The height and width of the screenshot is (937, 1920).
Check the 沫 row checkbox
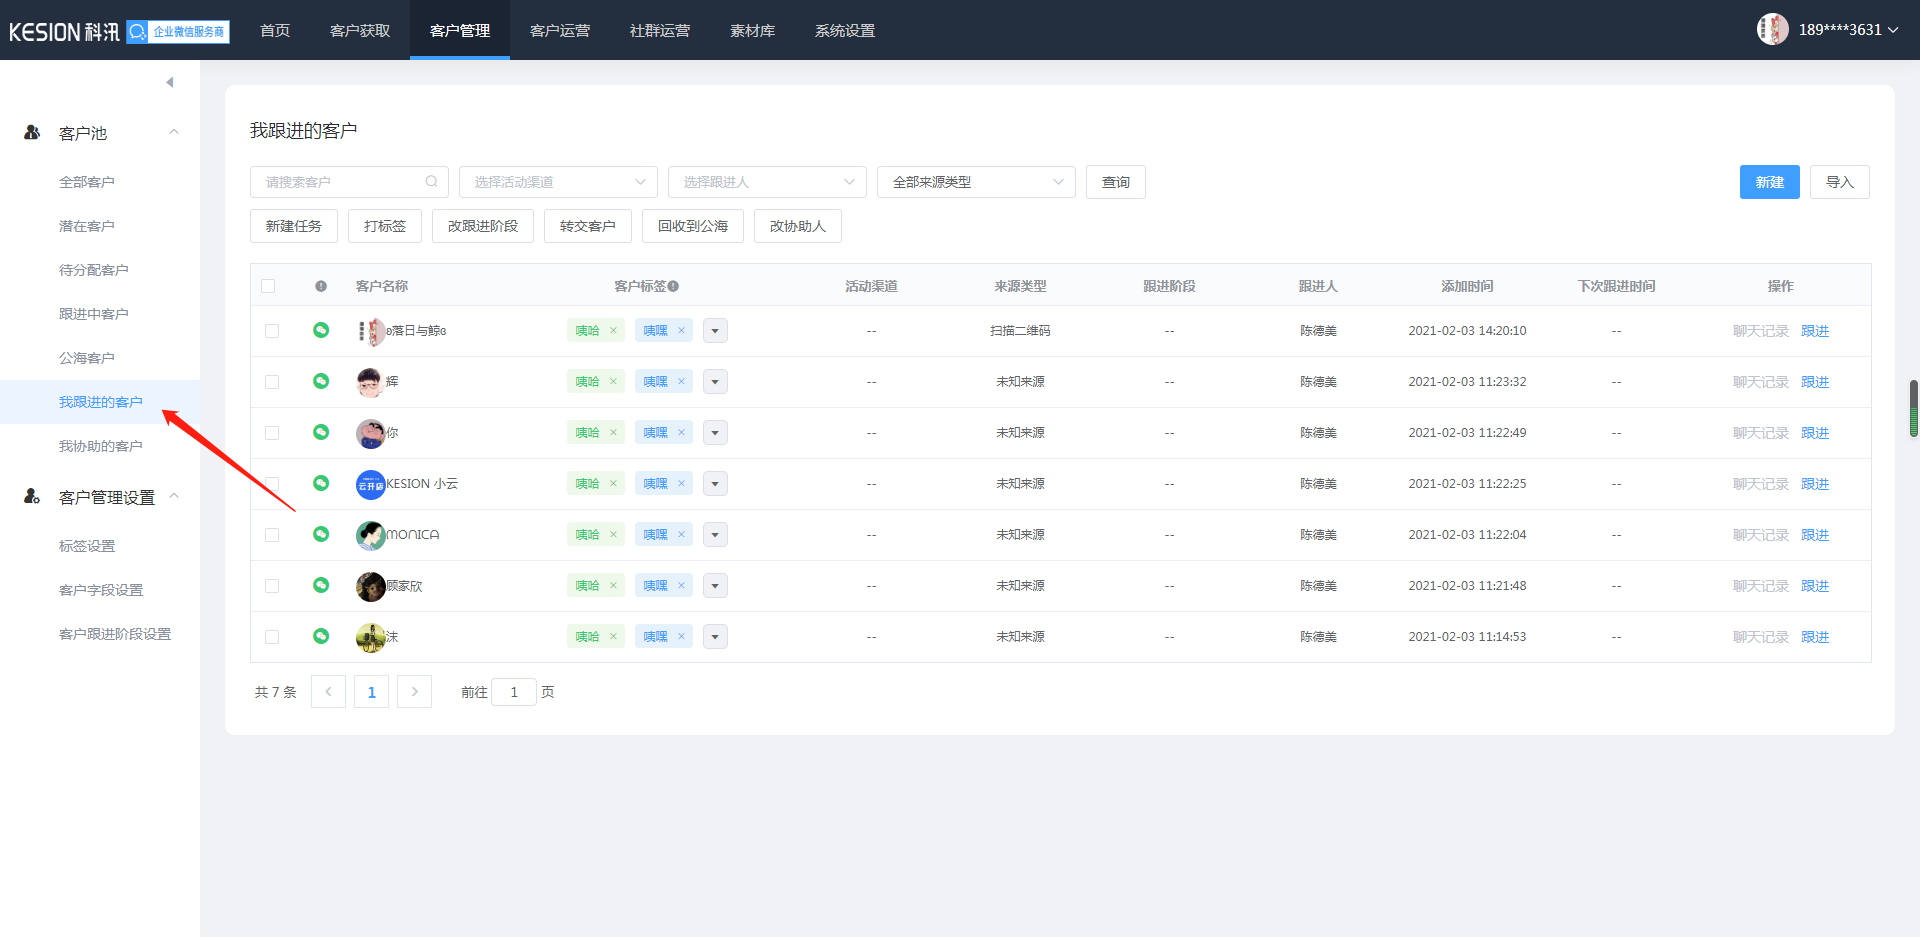pyautogui.click(x=272, y=637)
